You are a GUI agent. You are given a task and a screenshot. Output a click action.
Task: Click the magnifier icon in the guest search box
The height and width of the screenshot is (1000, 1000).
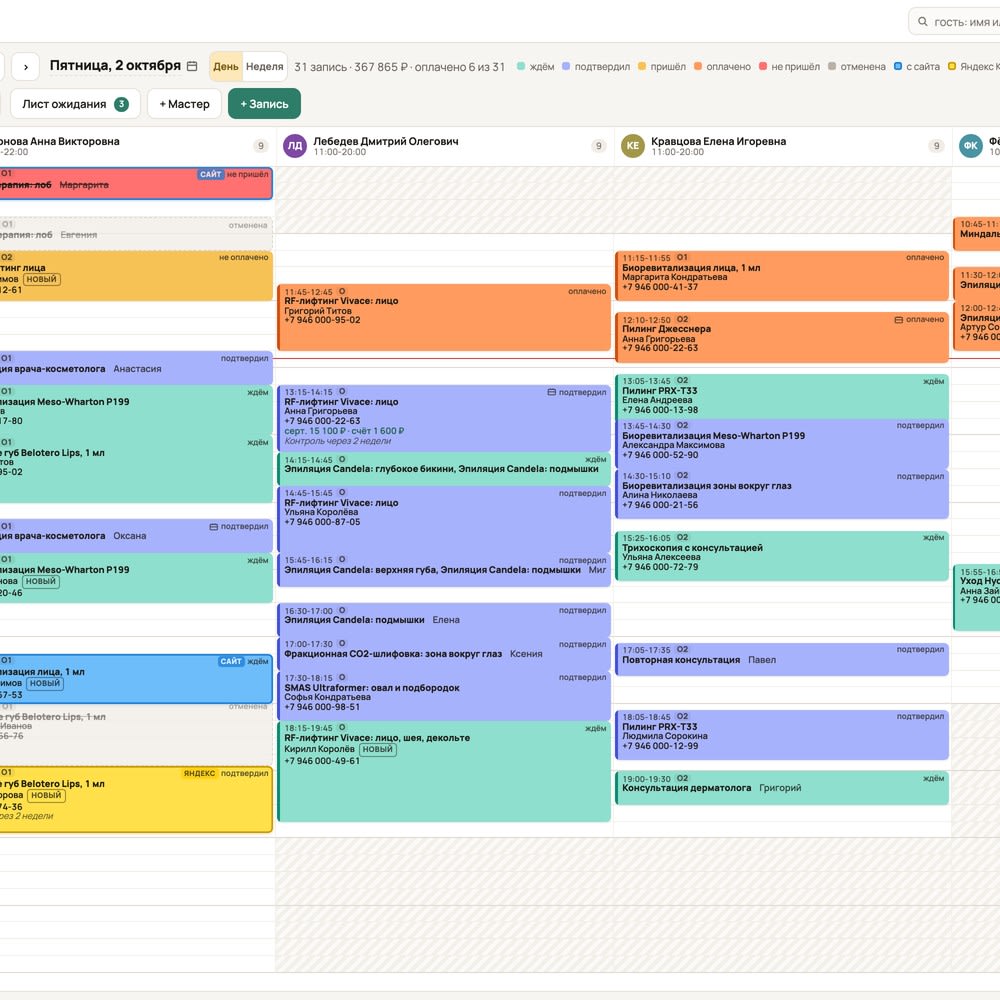923,22
